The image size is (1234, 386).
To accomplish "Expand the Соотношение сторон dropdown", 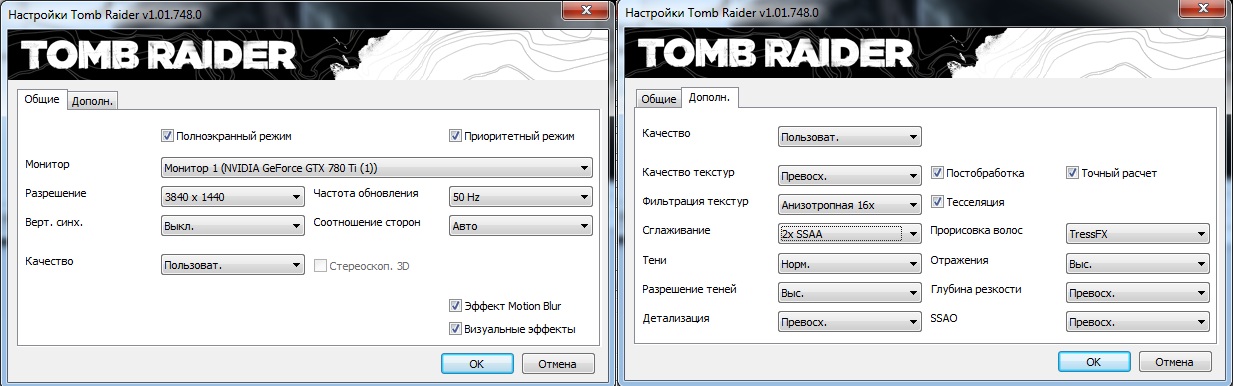I will (521, 226).
